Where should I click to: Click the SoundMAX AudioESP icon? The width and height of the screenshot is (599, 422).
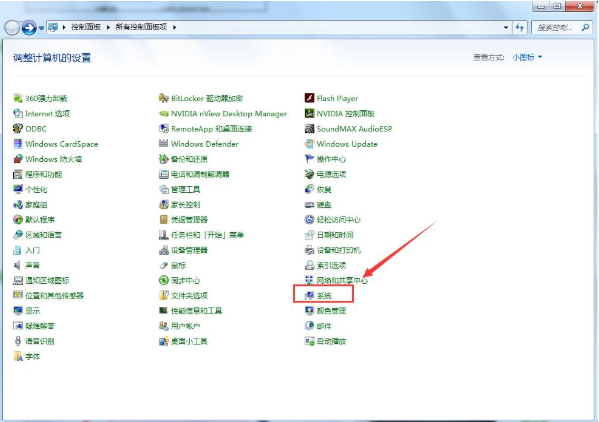[x=309, y=129]
